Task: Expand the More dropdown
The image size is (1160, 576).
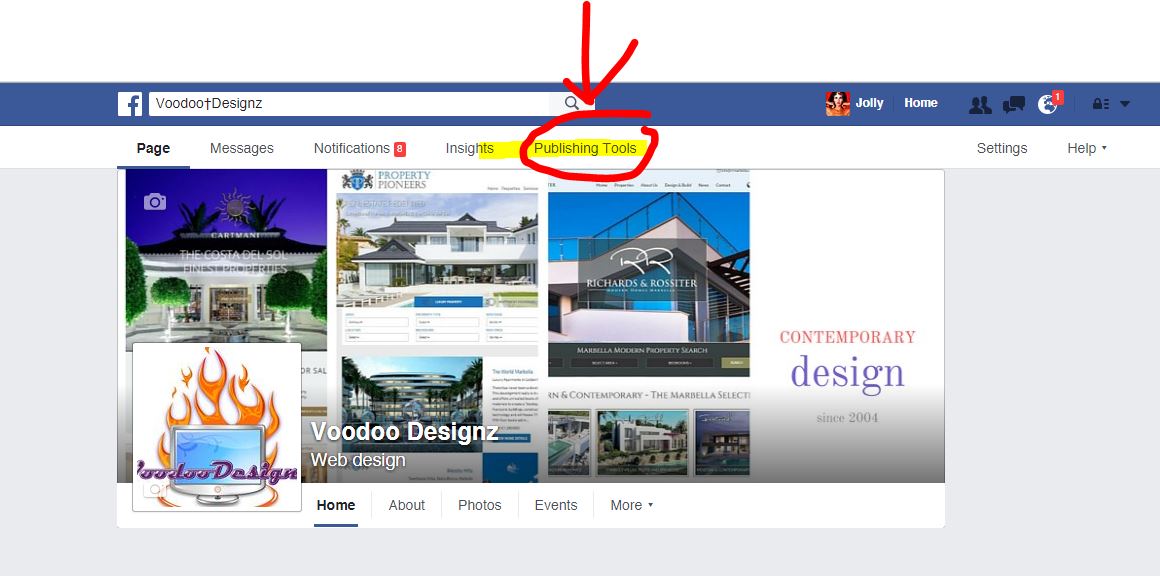Action: point(632,505)
